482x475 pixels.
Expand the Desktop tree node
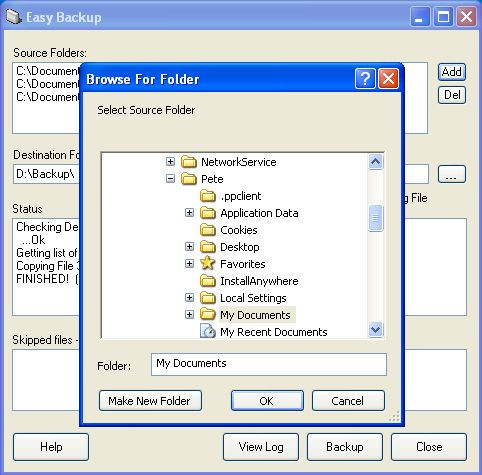(x=189, y=247)
